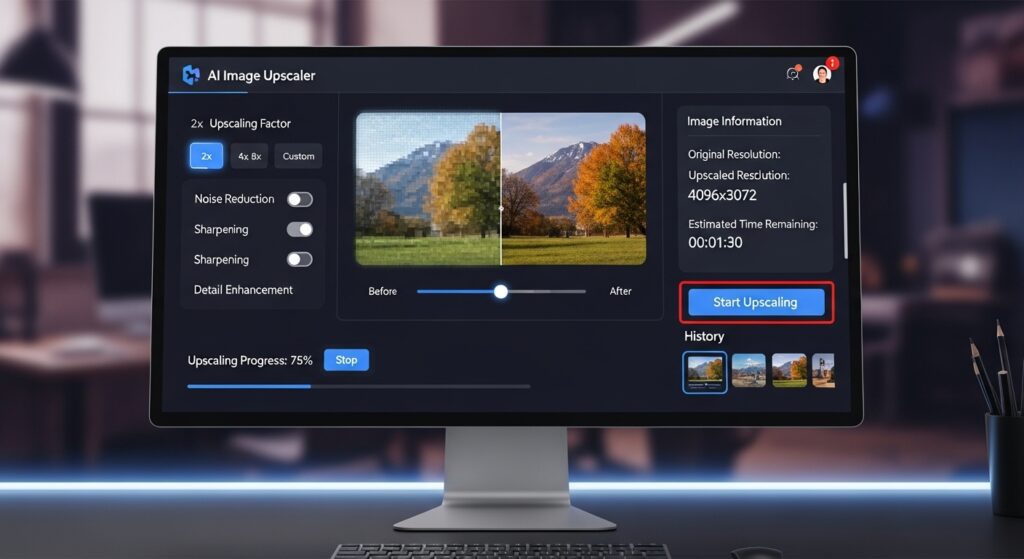Enable the Sharpening switch above Detail Enhancement
Image resolution: width=1024 pixels, height=559 pixels.
pyautogui.click(x=300, y=259)
